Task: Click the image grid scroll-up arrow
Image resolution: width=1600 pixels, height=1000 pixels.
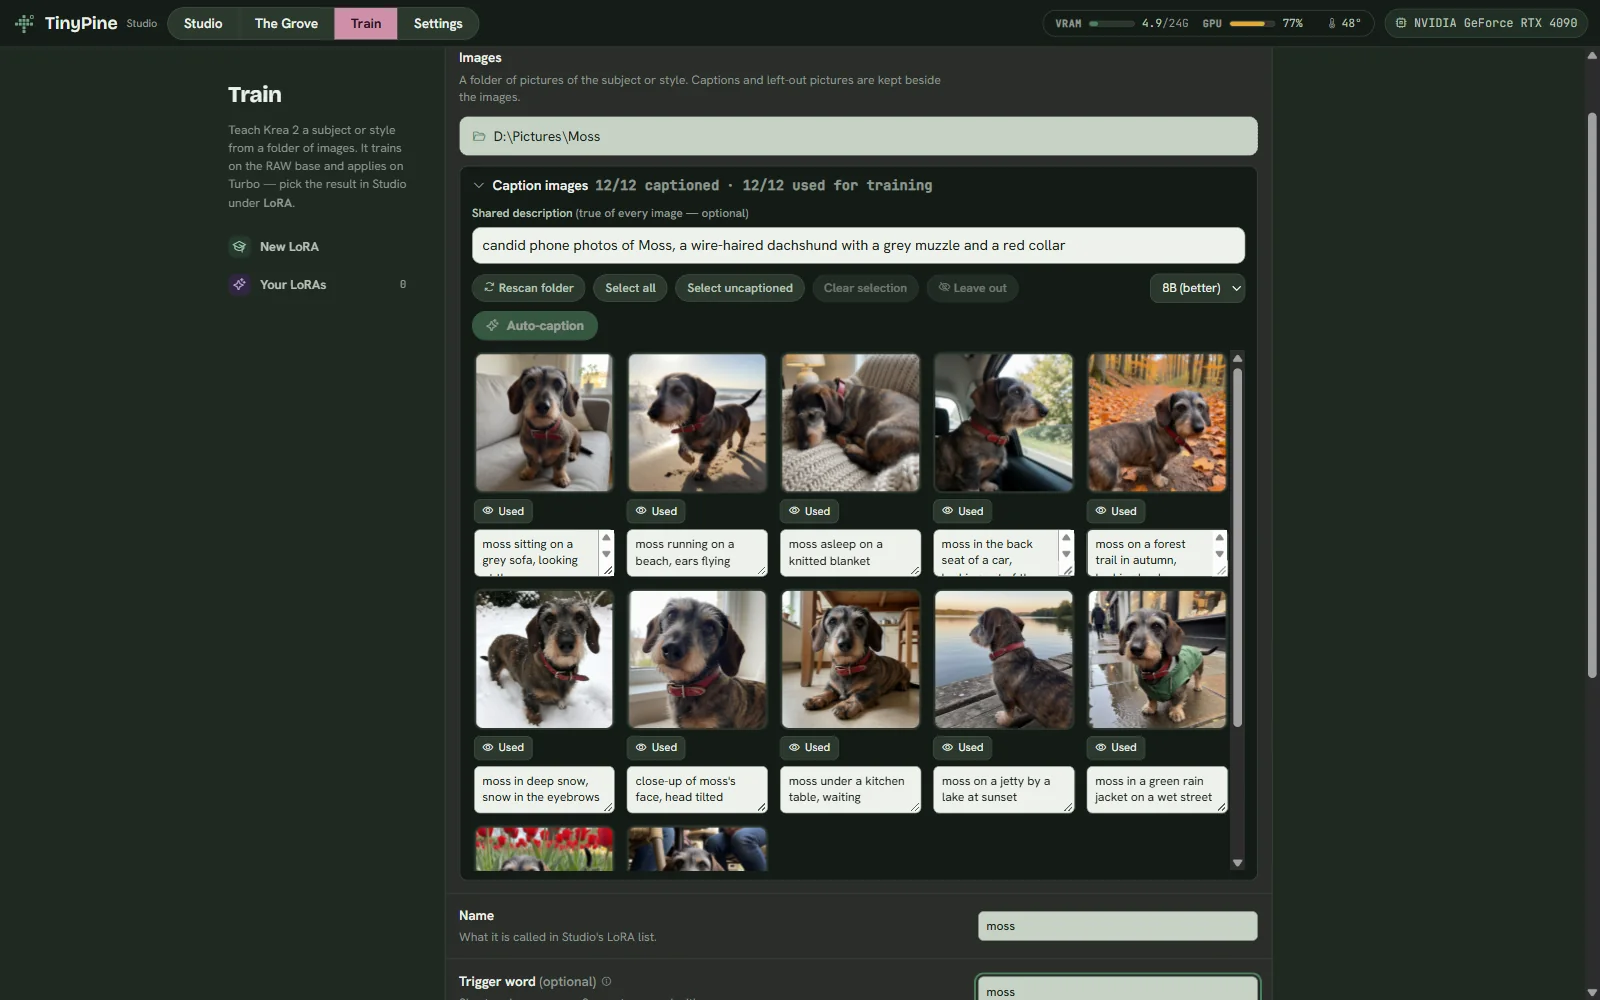Action: pyautogui.click(x=1237, y=358)
